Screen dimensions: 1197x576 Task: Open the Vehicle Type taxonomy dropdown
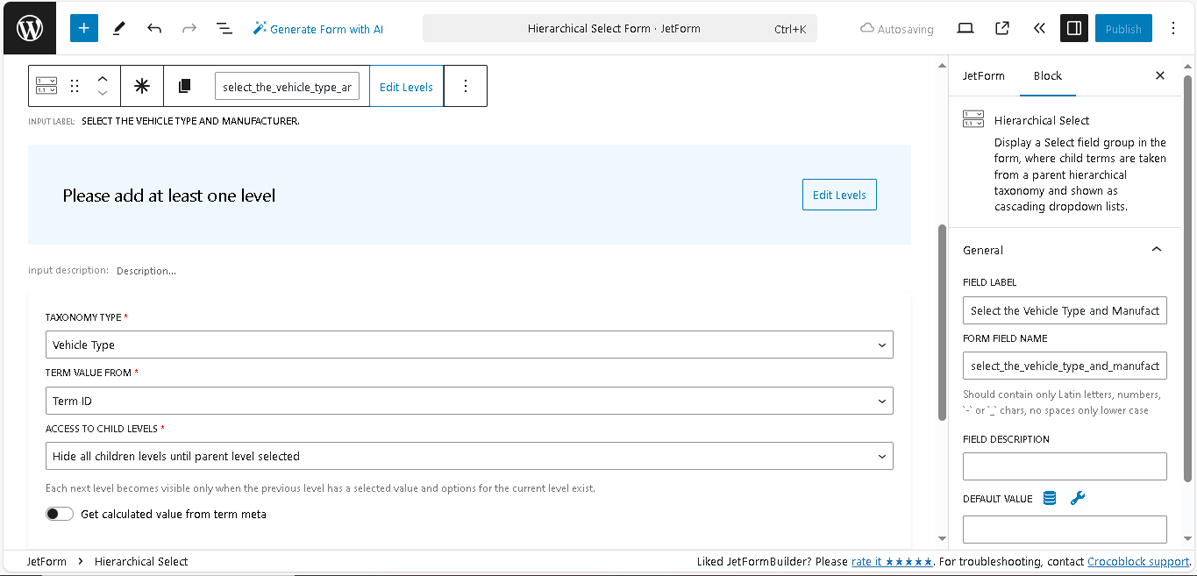(469, 344)
